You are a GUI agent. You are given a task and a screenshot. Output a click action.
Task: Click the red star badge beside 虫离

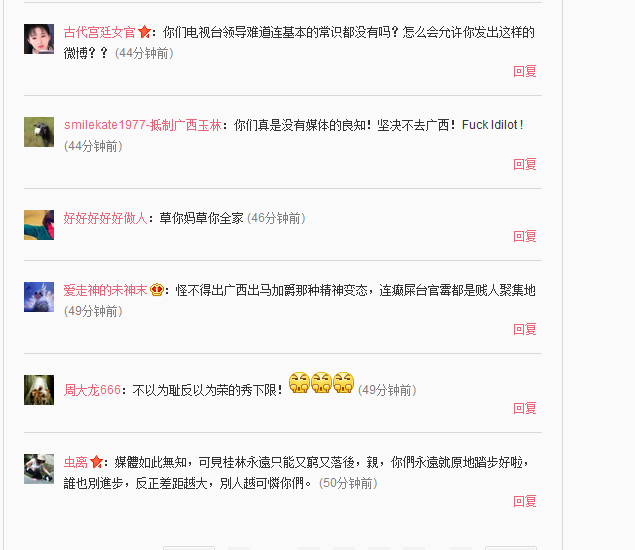[96, 462]
